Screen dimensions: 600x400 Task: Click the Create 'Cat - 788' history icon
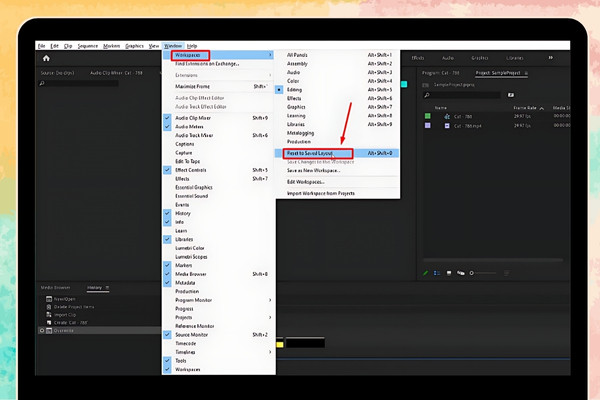tap(49, 323)
